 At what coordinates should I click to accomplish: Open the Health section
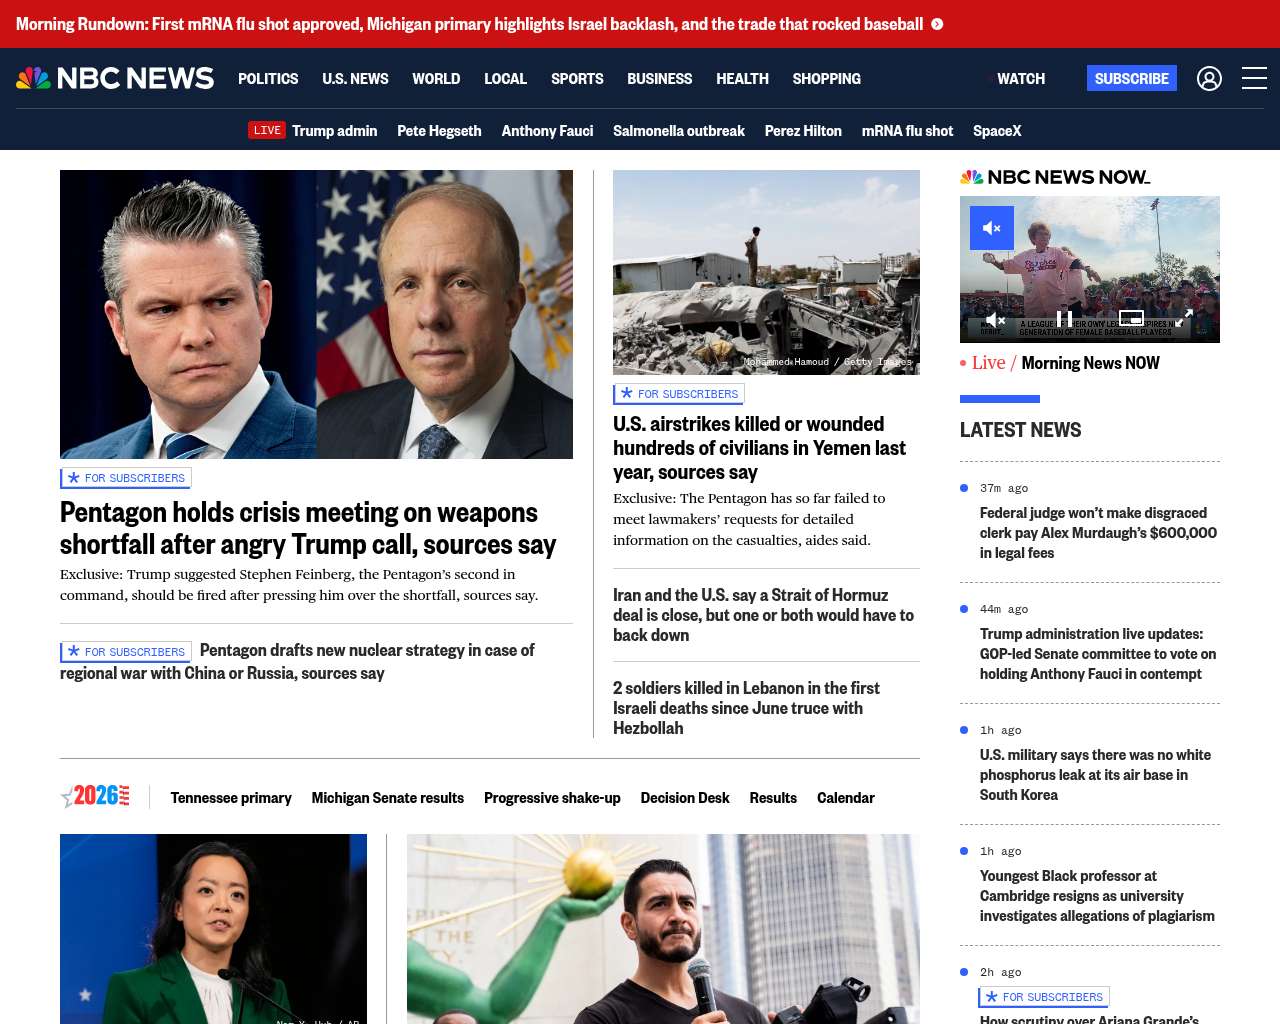point(742,78)
